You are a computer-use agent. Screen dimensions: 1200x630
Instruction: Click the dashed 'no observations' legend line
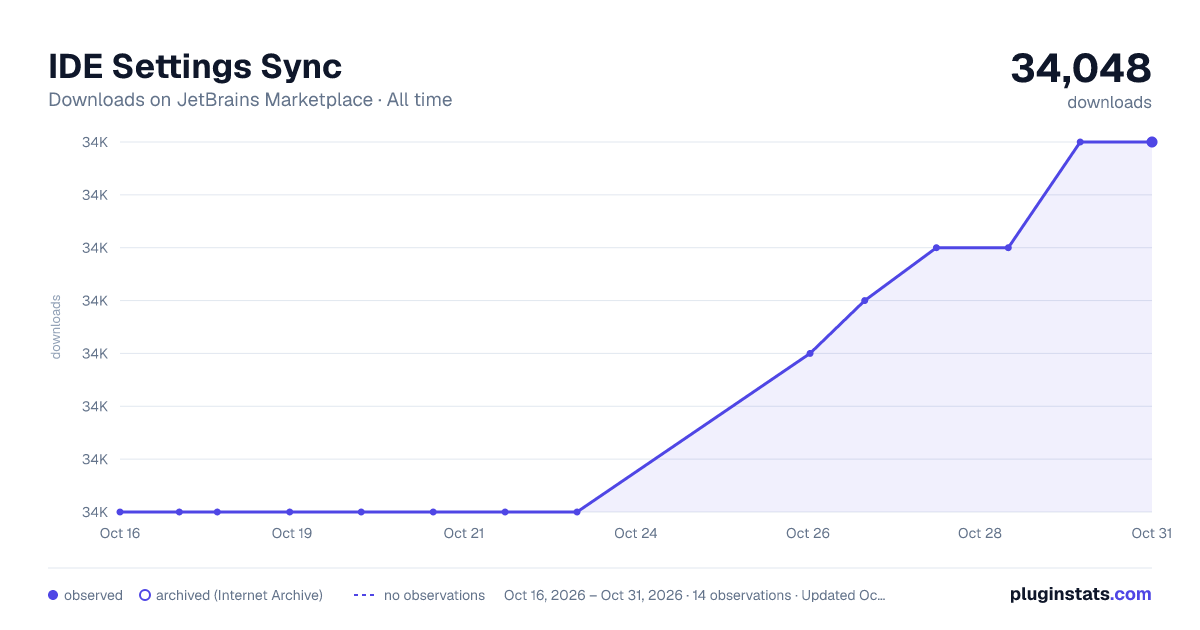[364, 595]
